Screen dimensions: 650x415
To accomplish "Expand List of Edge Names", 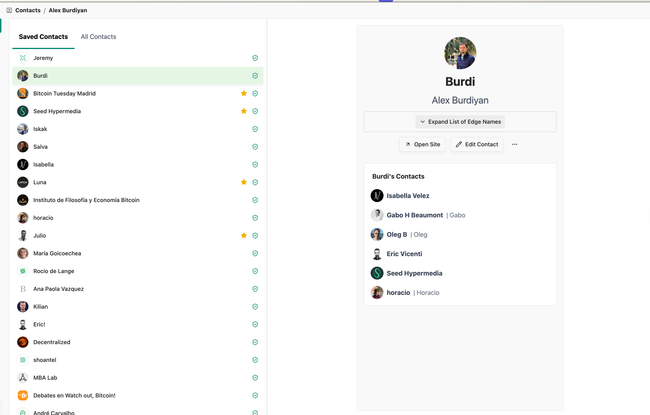I will (x=460, y=122).
